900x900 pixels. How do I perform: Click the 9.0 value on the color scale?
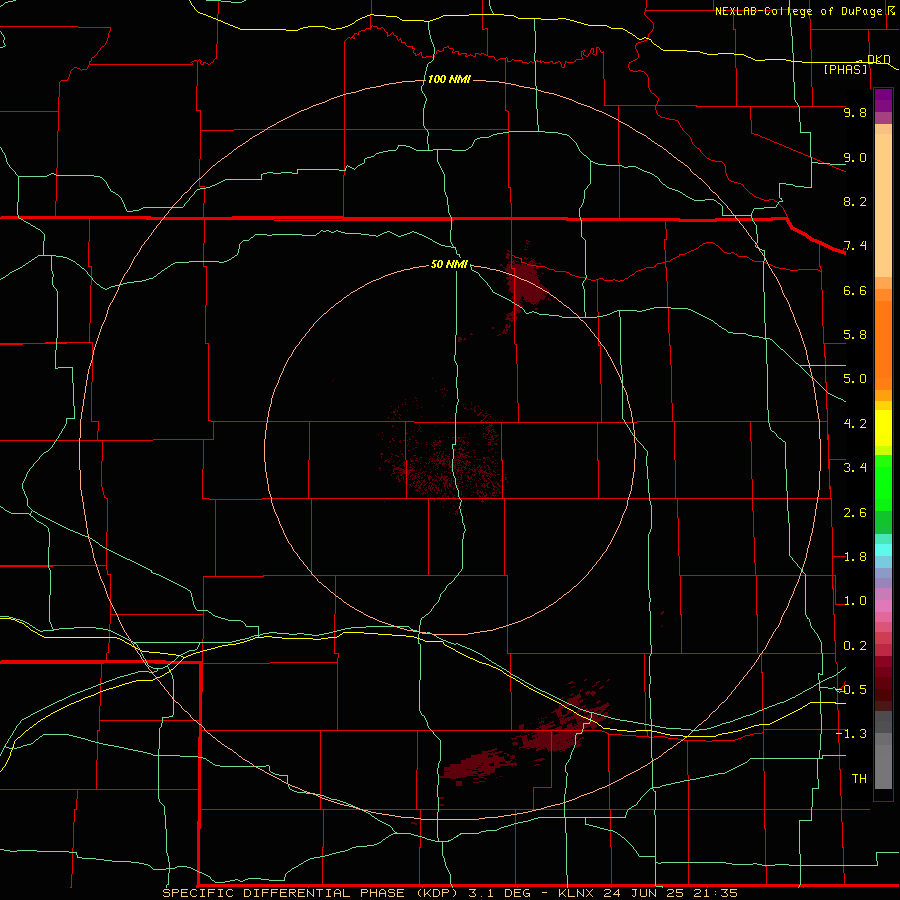pyautogui.click(x=855, y=157)
